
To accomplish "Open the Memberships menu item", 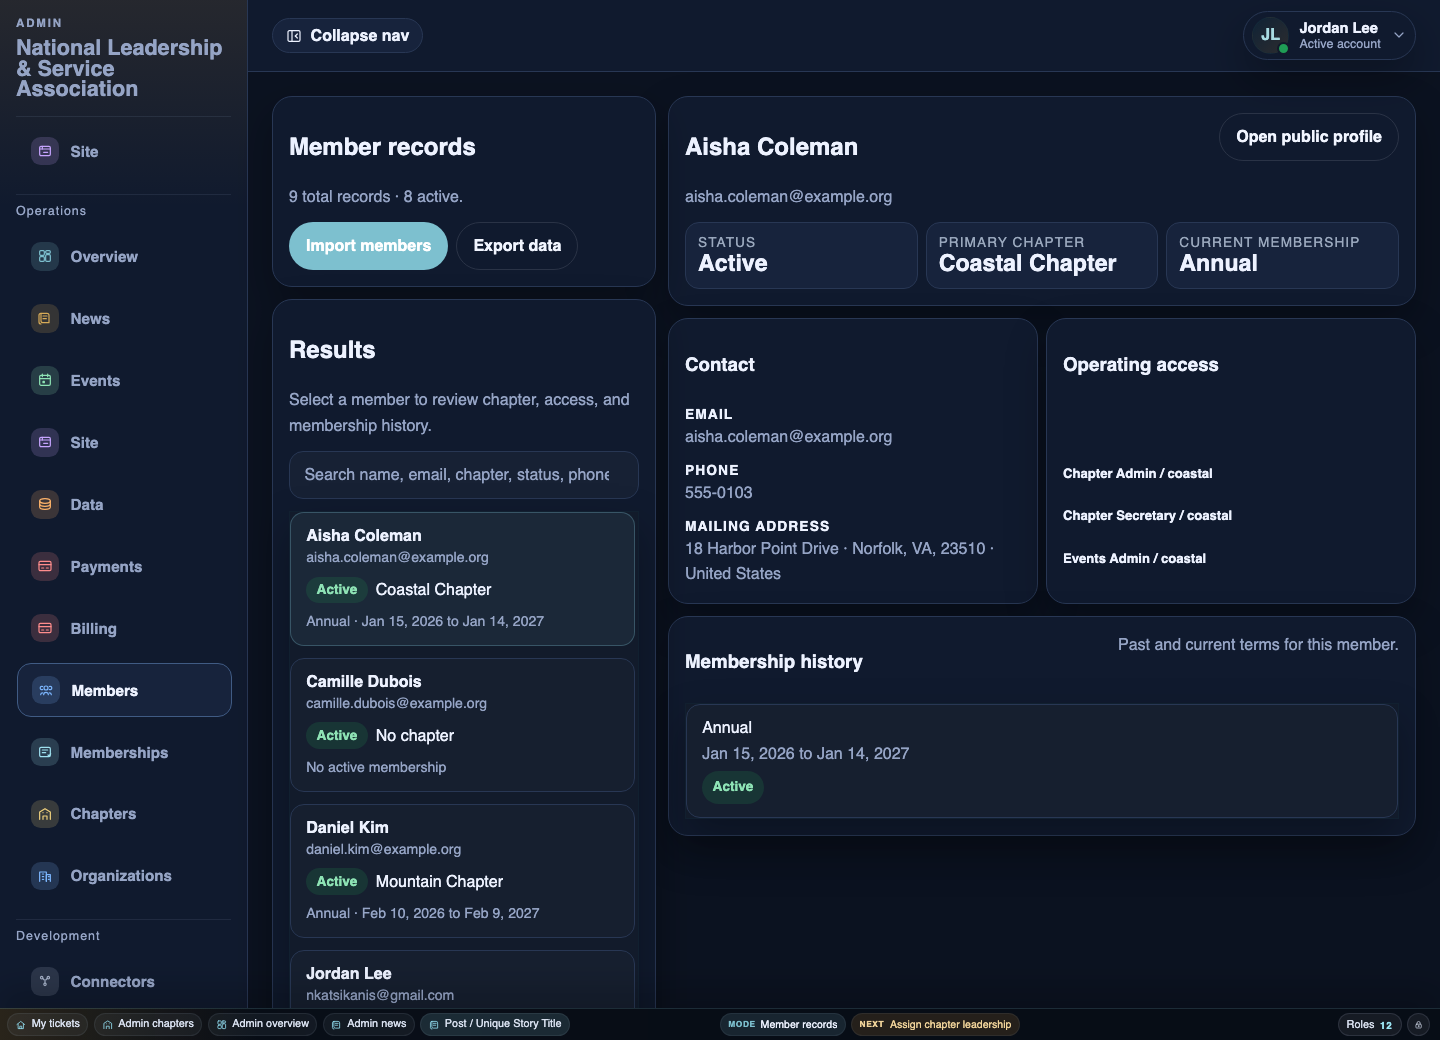I will coord(119,753).
